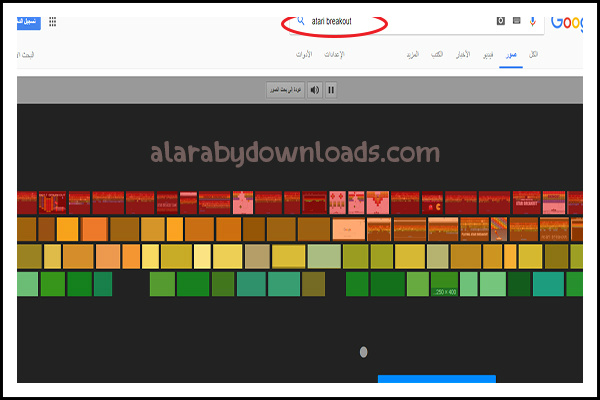
Task: Open the الإعدادات (Settings) menu
Action: (334, 54)
